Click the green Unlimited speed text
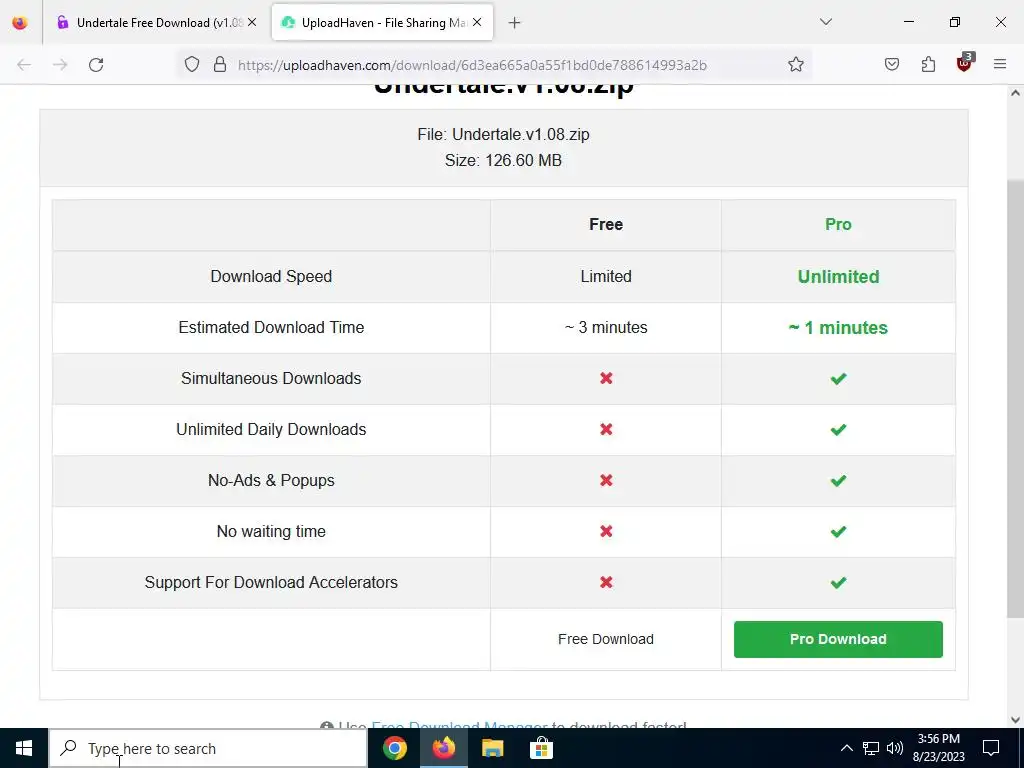The image size is (1024, 768). point(838,276)
